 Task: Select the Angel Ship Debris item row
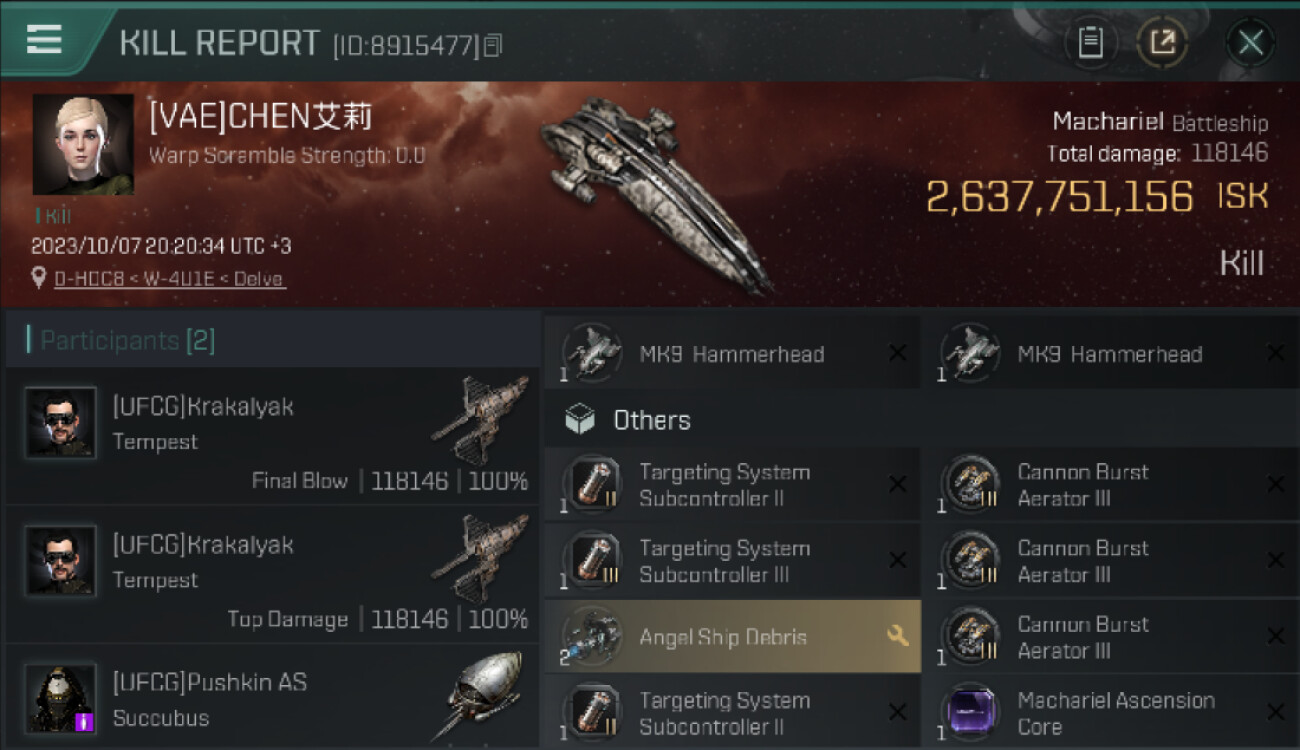pos(731,637)
